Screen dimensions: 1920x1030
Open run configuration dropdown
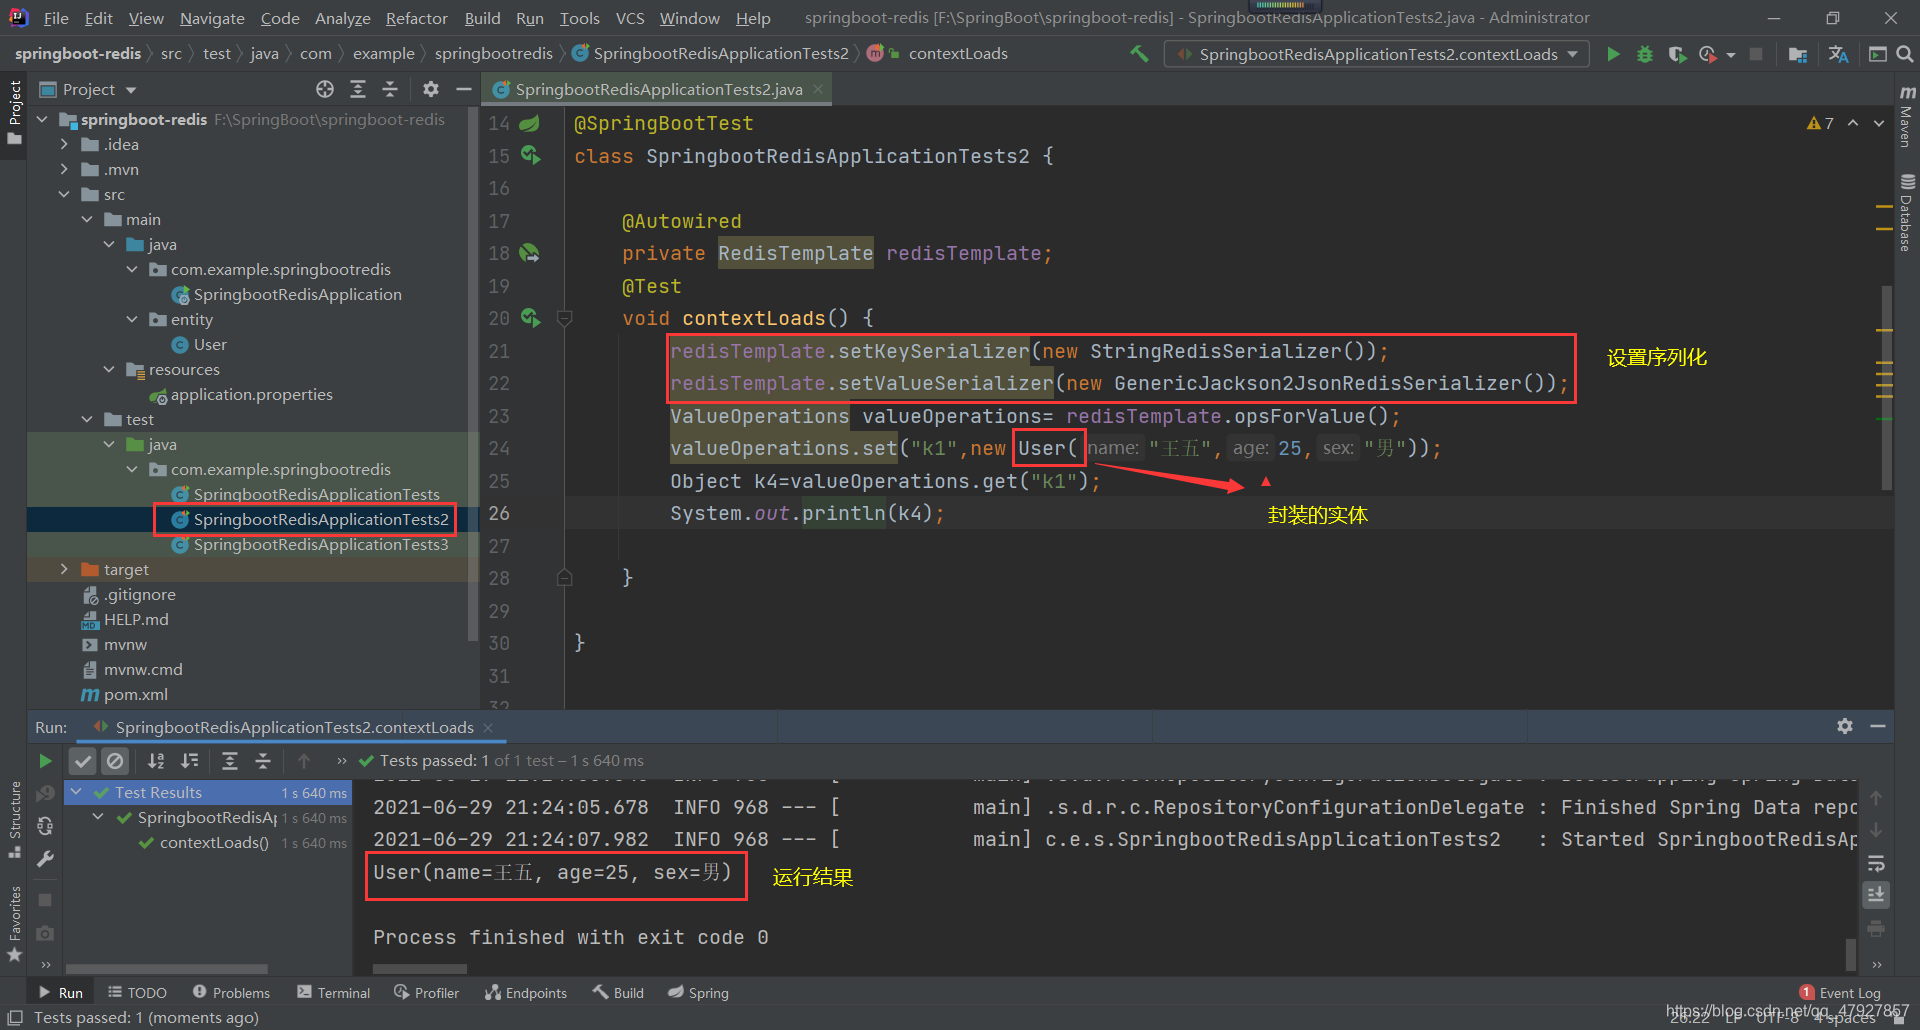(1377, 54)
